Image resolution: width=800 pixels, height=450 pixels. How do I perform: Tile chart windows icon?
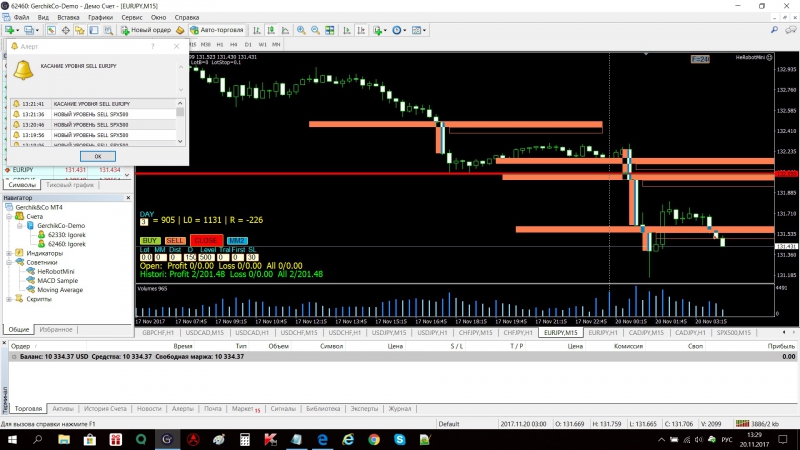pyautogui.click(x=330, y=30)
